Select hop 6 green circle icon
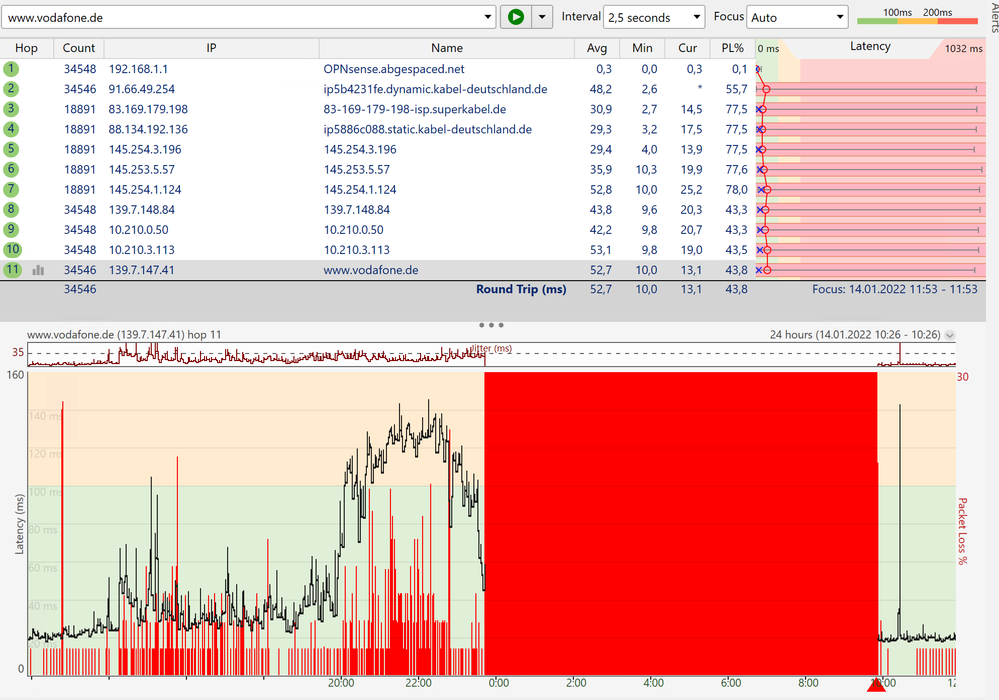This screenshot has height=700, width=999. coord(11,169)
